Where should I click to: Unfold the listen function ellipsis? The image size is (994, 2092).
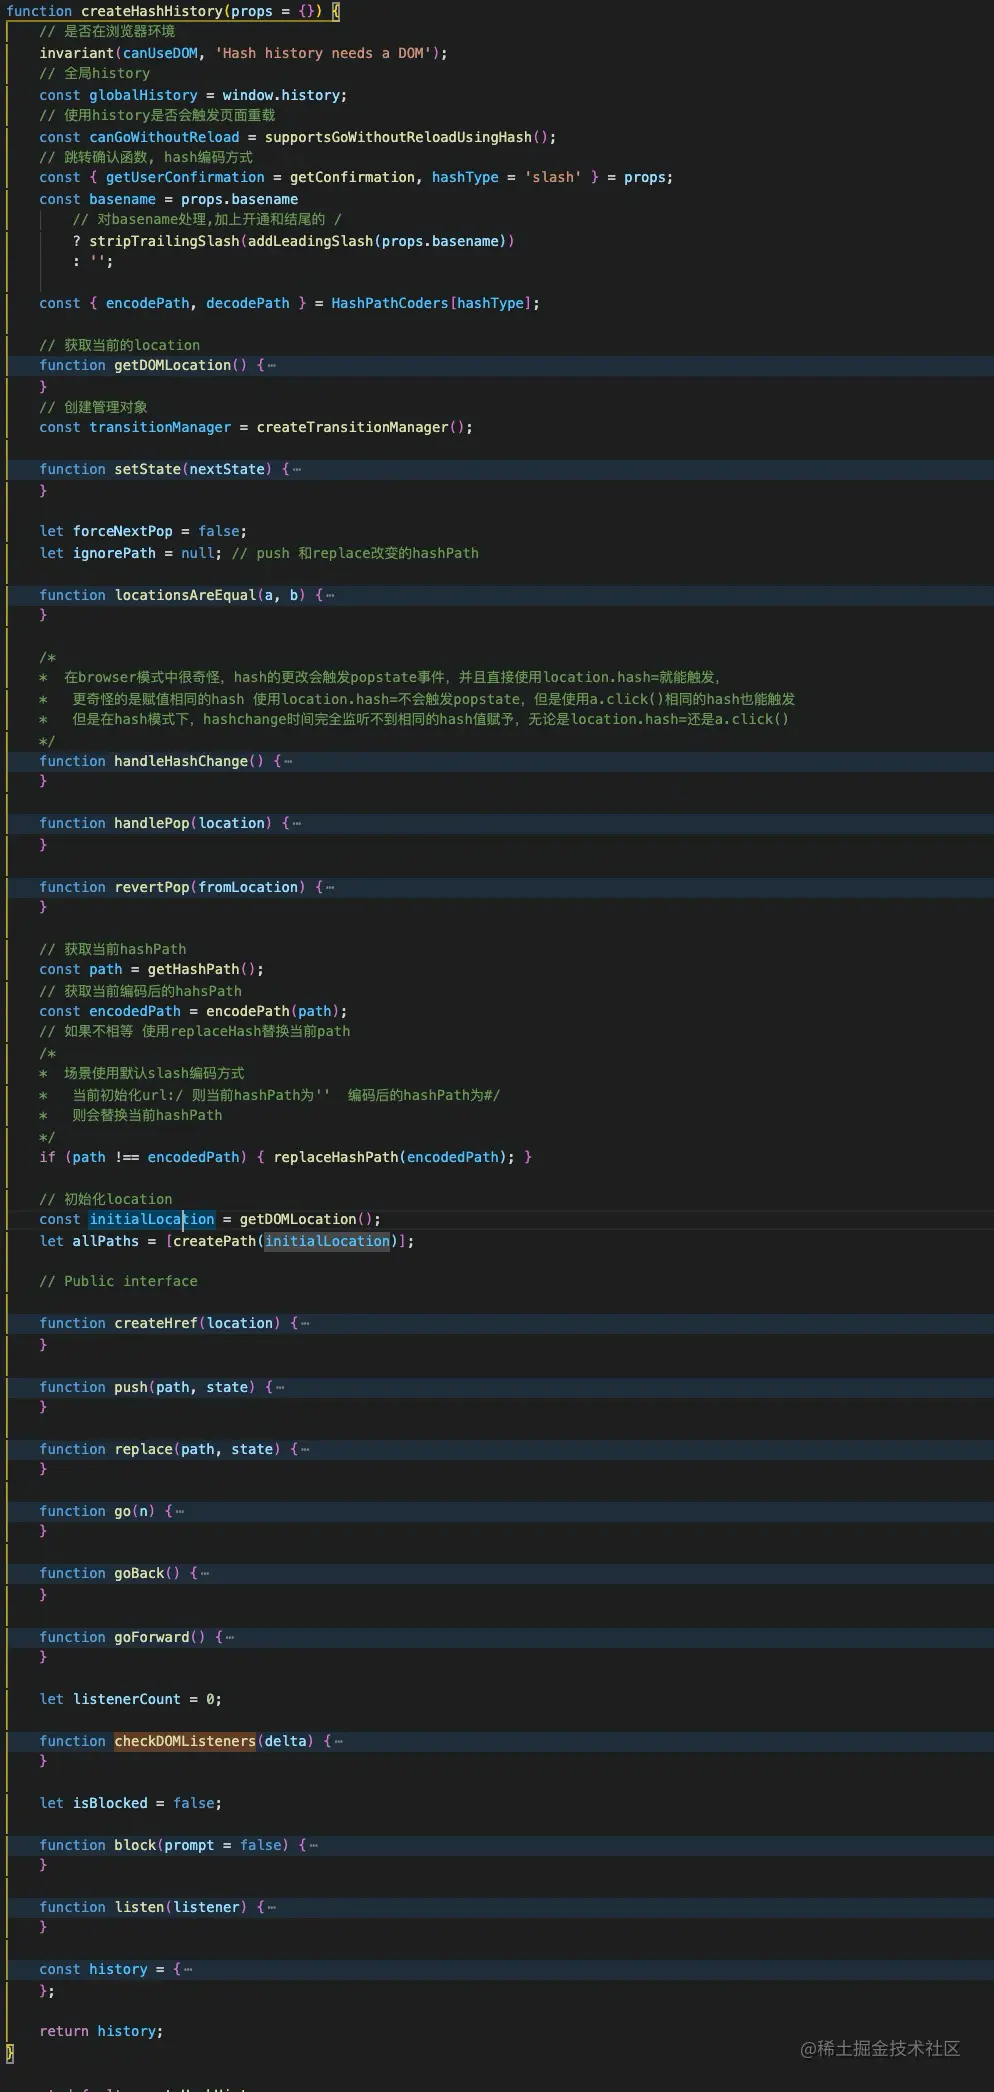272,1907
